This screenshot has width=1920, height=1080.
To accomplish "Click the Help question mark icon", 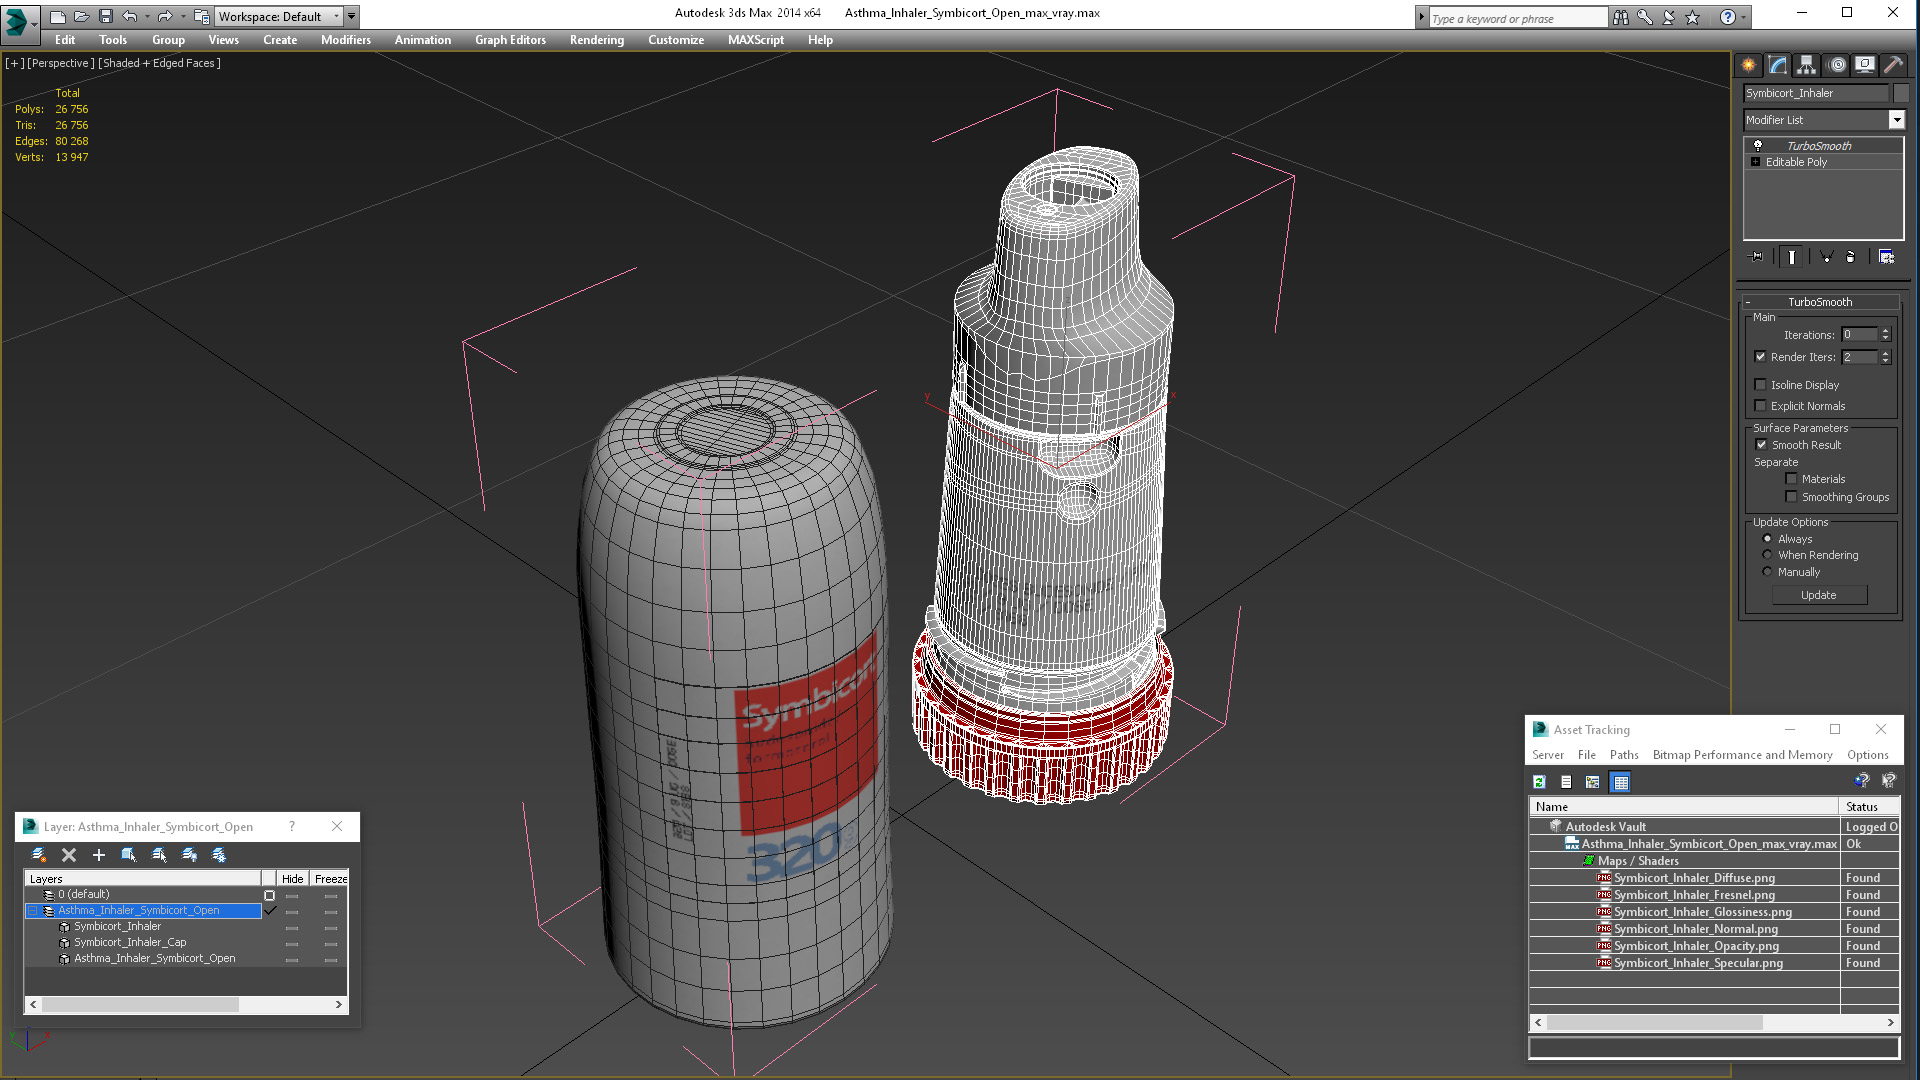I will tap(1727, 17).
